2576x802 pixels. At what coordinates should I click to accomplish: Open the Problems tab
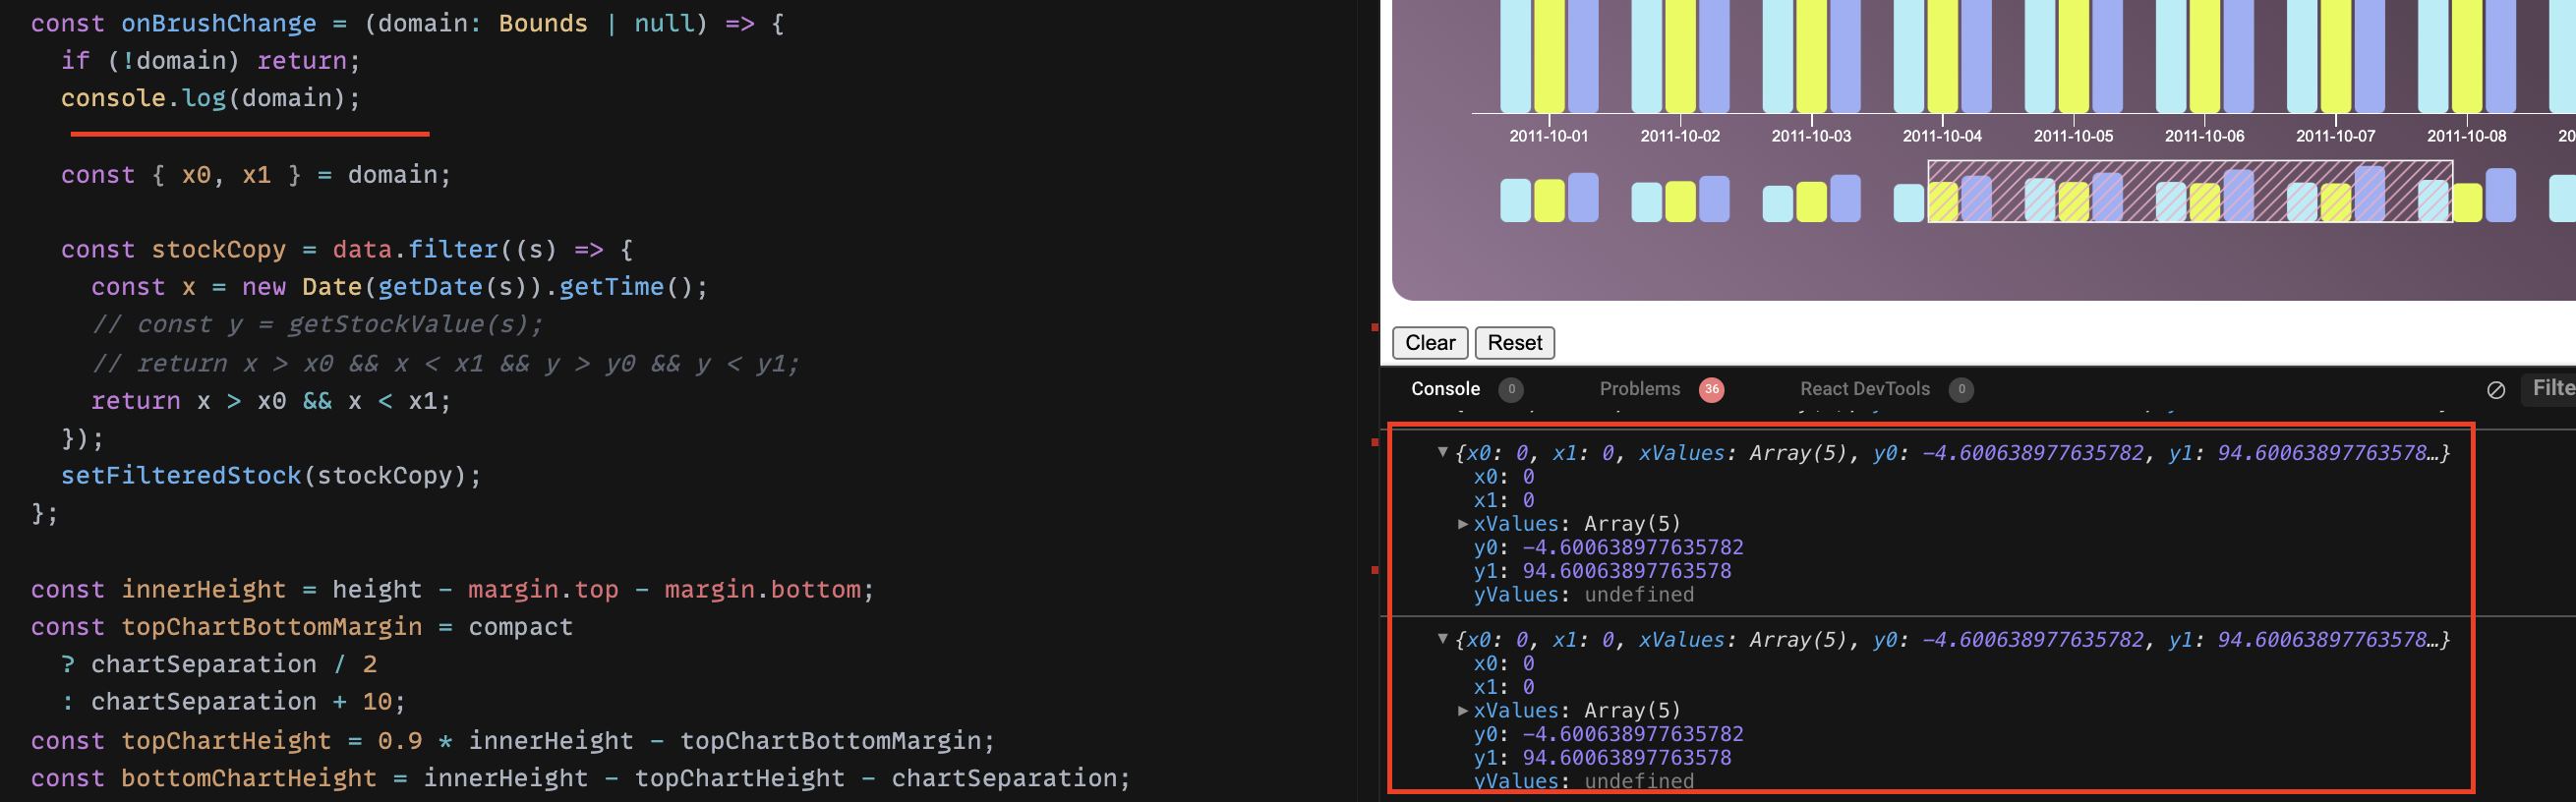click(1640, 389)
